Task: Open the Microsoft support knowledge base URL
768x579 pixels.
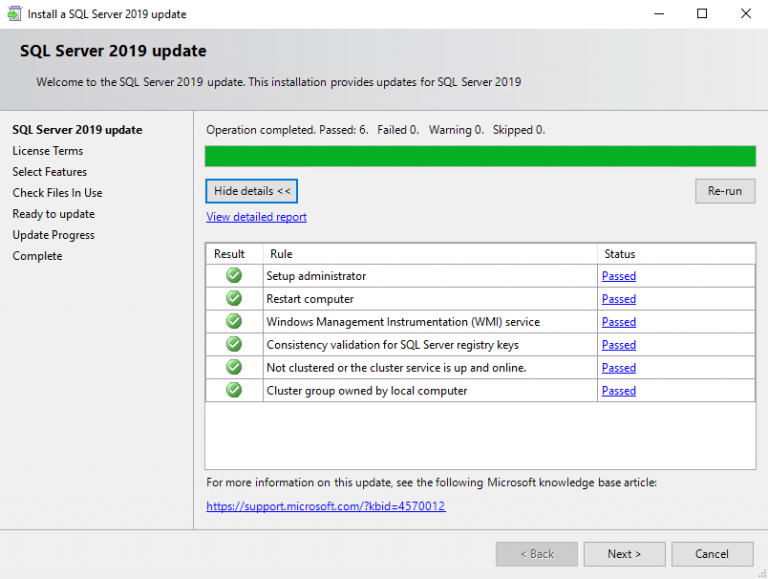Action: click(326, 506)
